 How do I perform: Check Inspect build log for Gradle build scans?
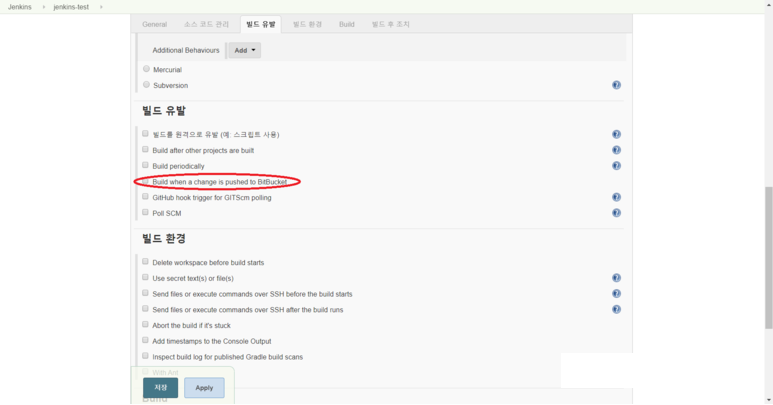tap(145, 356)
